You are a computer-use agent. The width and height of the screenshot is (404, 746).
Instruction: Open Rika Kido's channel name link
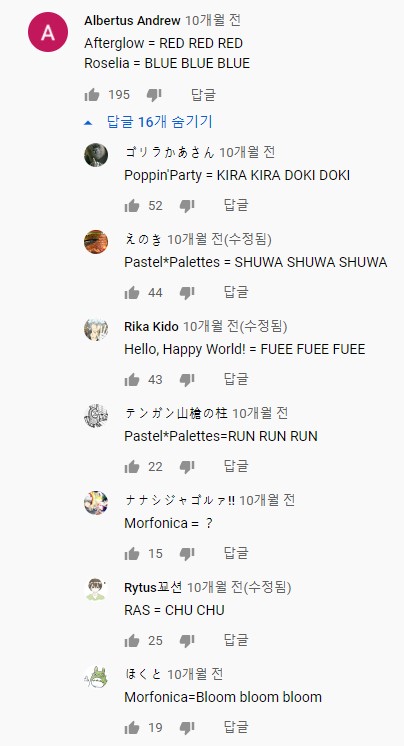tap(151, 327)
